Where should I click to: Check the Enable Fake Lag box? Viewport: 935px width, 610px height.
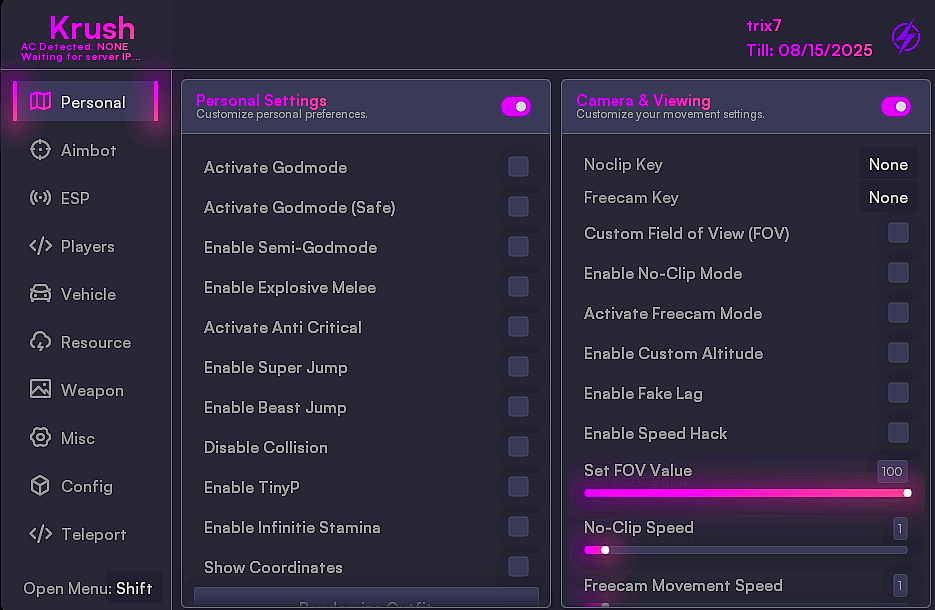coord(898,392)
